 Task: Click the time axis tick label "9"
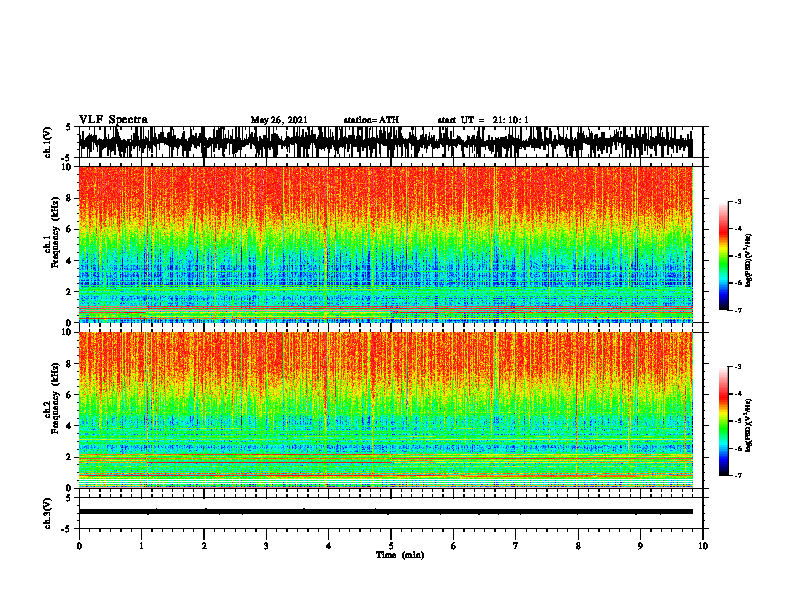pos(640,546)
